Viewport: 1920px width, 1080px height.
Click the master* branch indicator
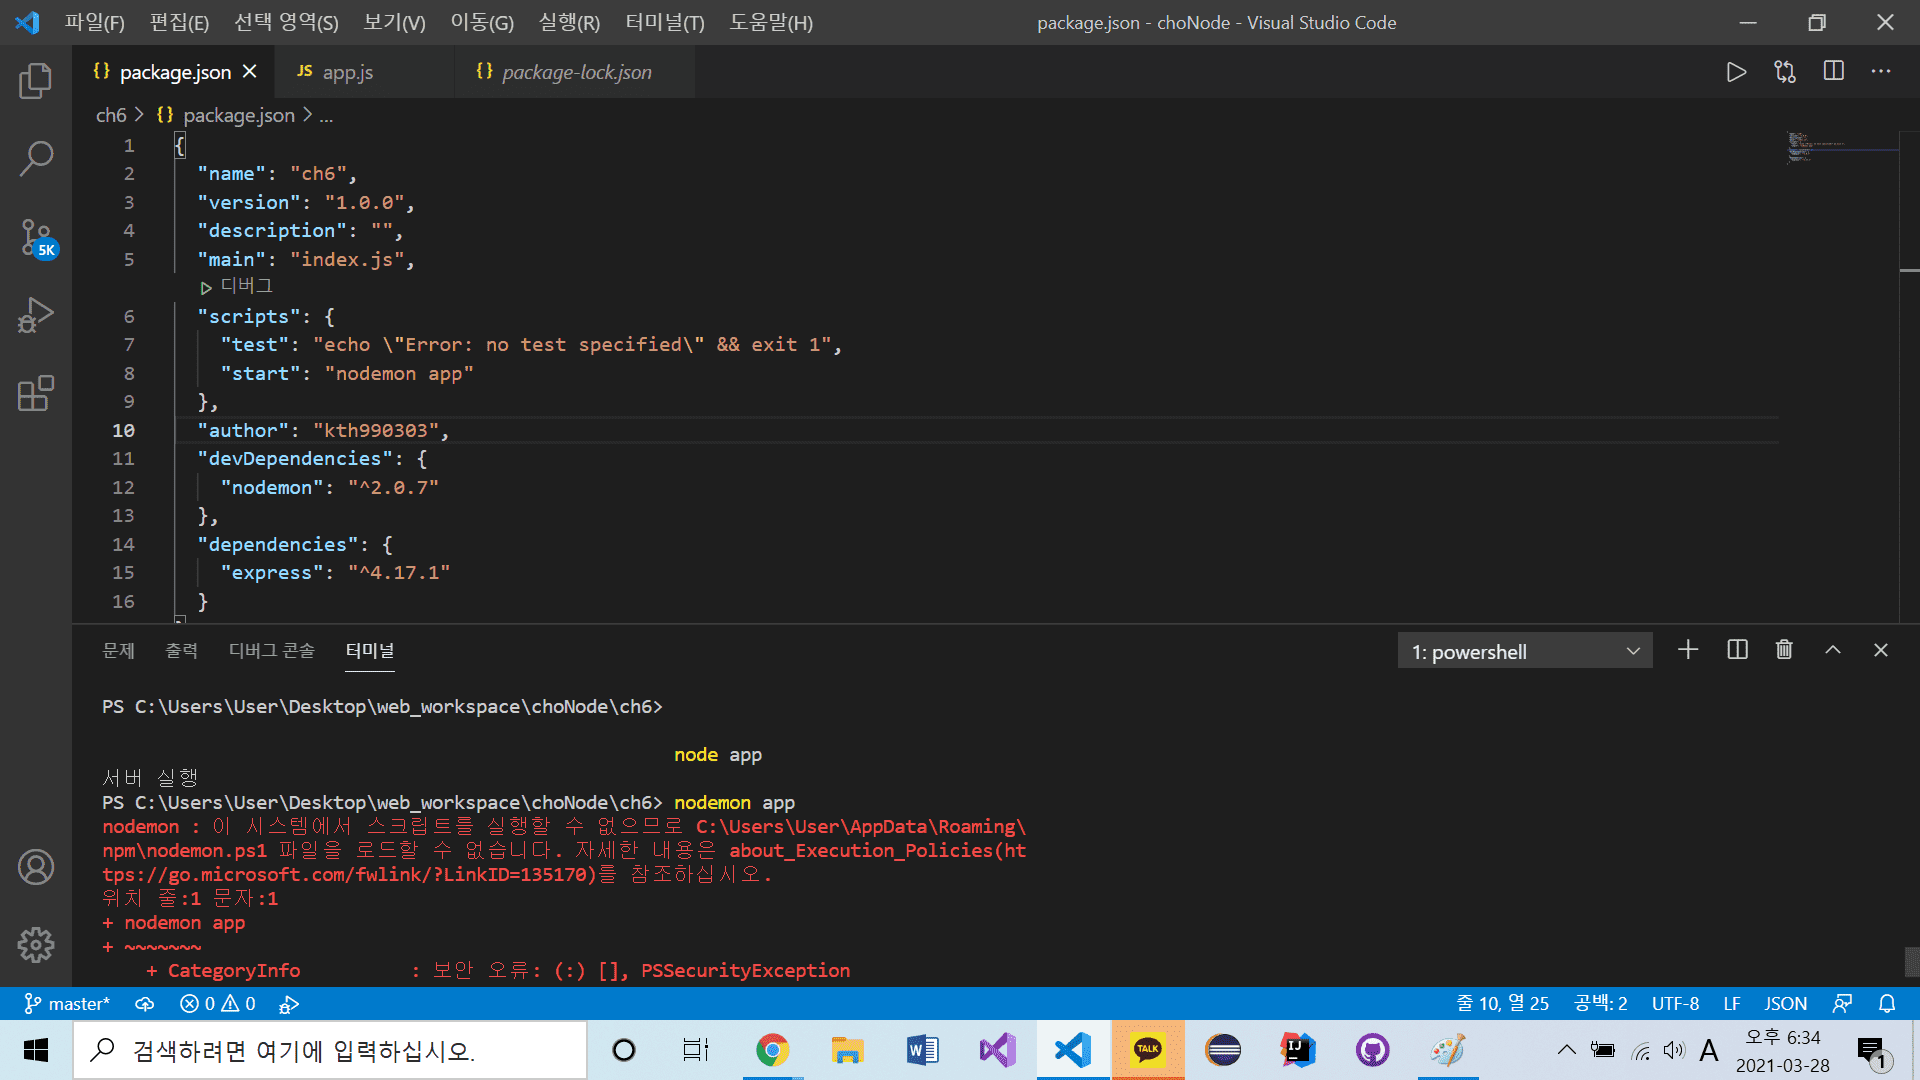point(67,1003)
